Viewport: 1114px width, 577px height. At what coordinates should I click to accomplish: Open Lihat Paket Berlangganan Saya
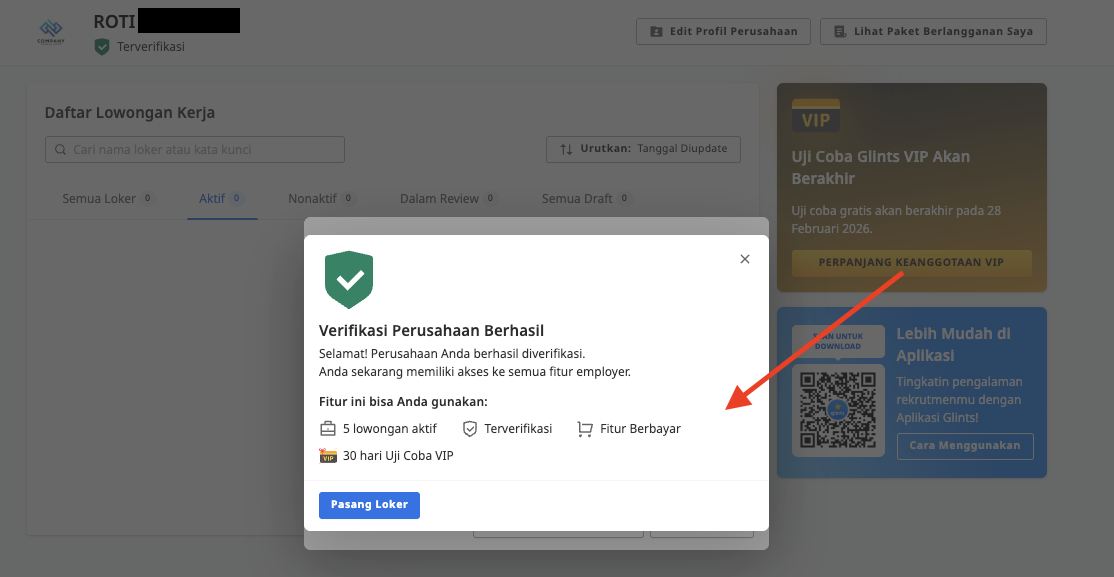click(x=933, y=31)
